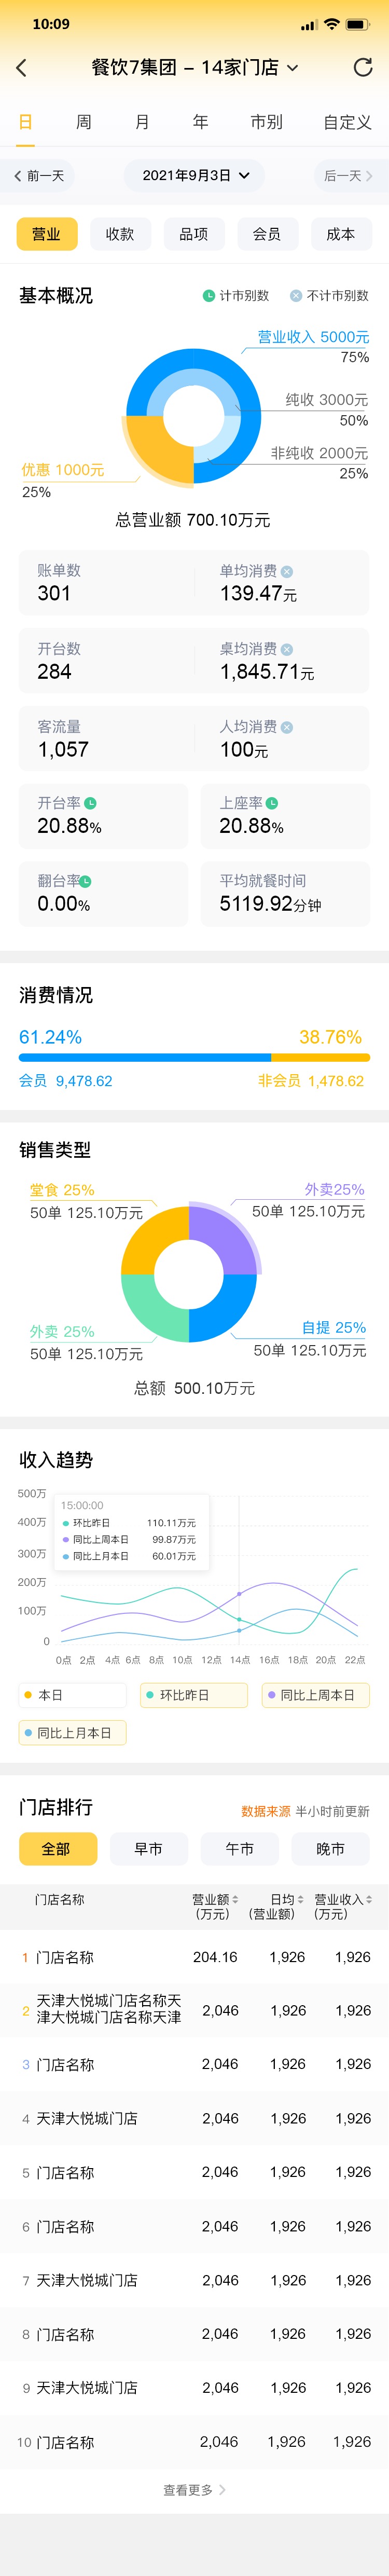Click the clock icon beside 翻台率
Viewport: 389px width, 2576px height.
click(x=86, y=881)
